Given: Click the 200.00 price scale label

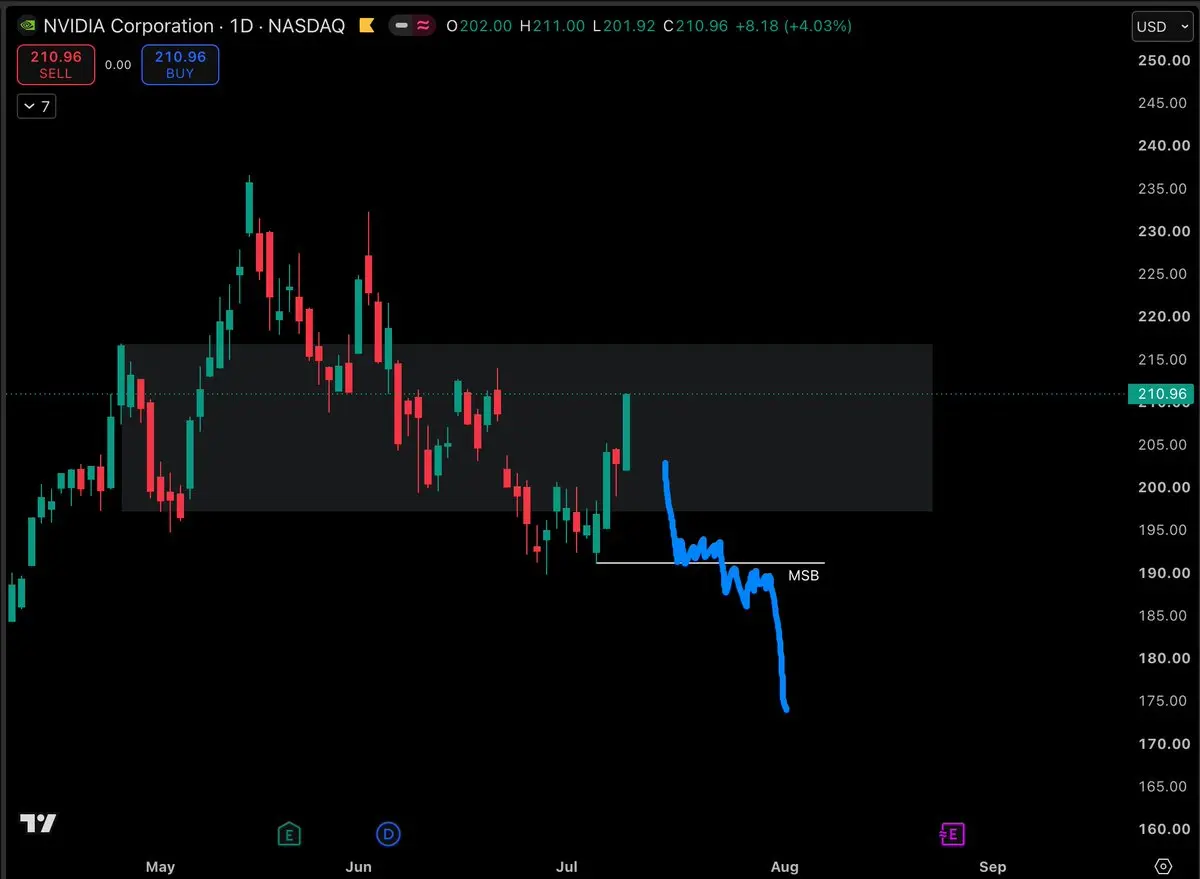Looking at the screenshot, I should tap(1162, 488).
